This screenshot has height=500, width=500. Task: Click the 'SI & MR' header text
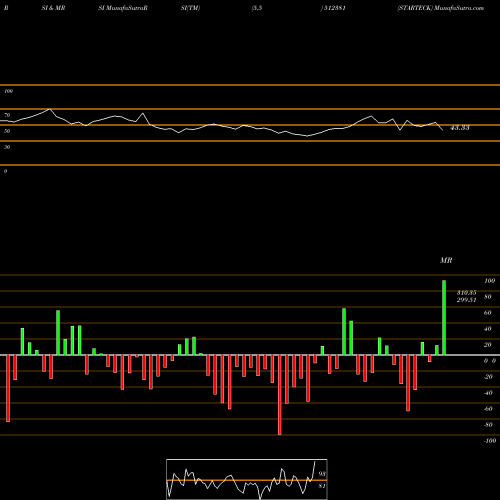(x=53, y=8)
